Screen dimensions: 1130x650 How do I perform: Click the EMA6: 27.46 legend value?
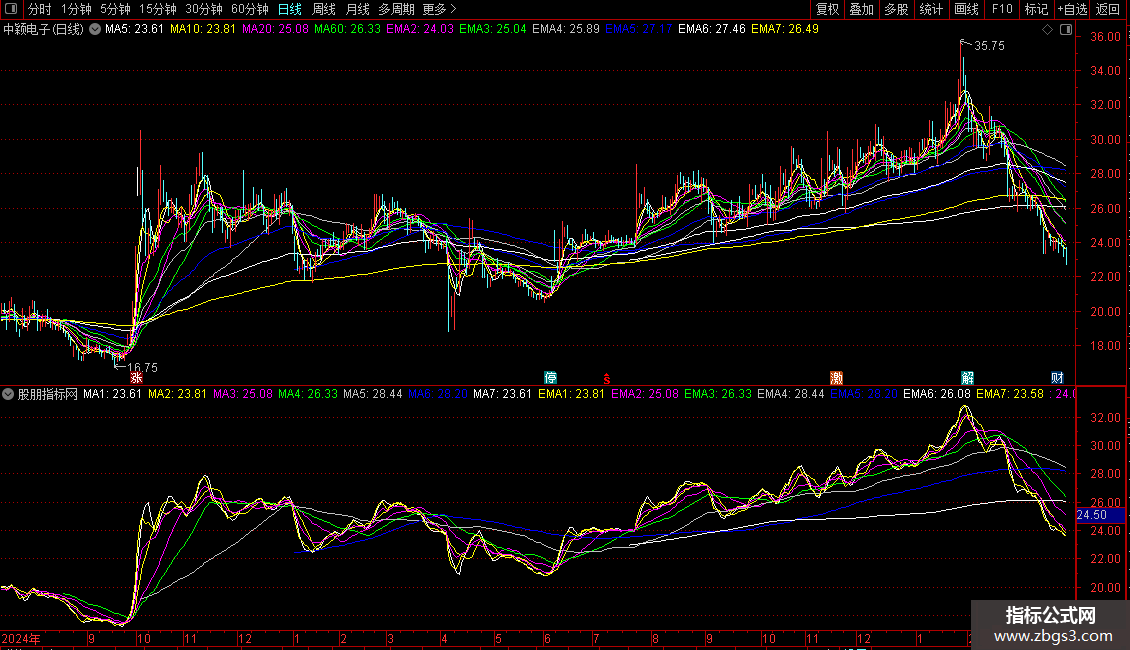[x=712, y=30]
